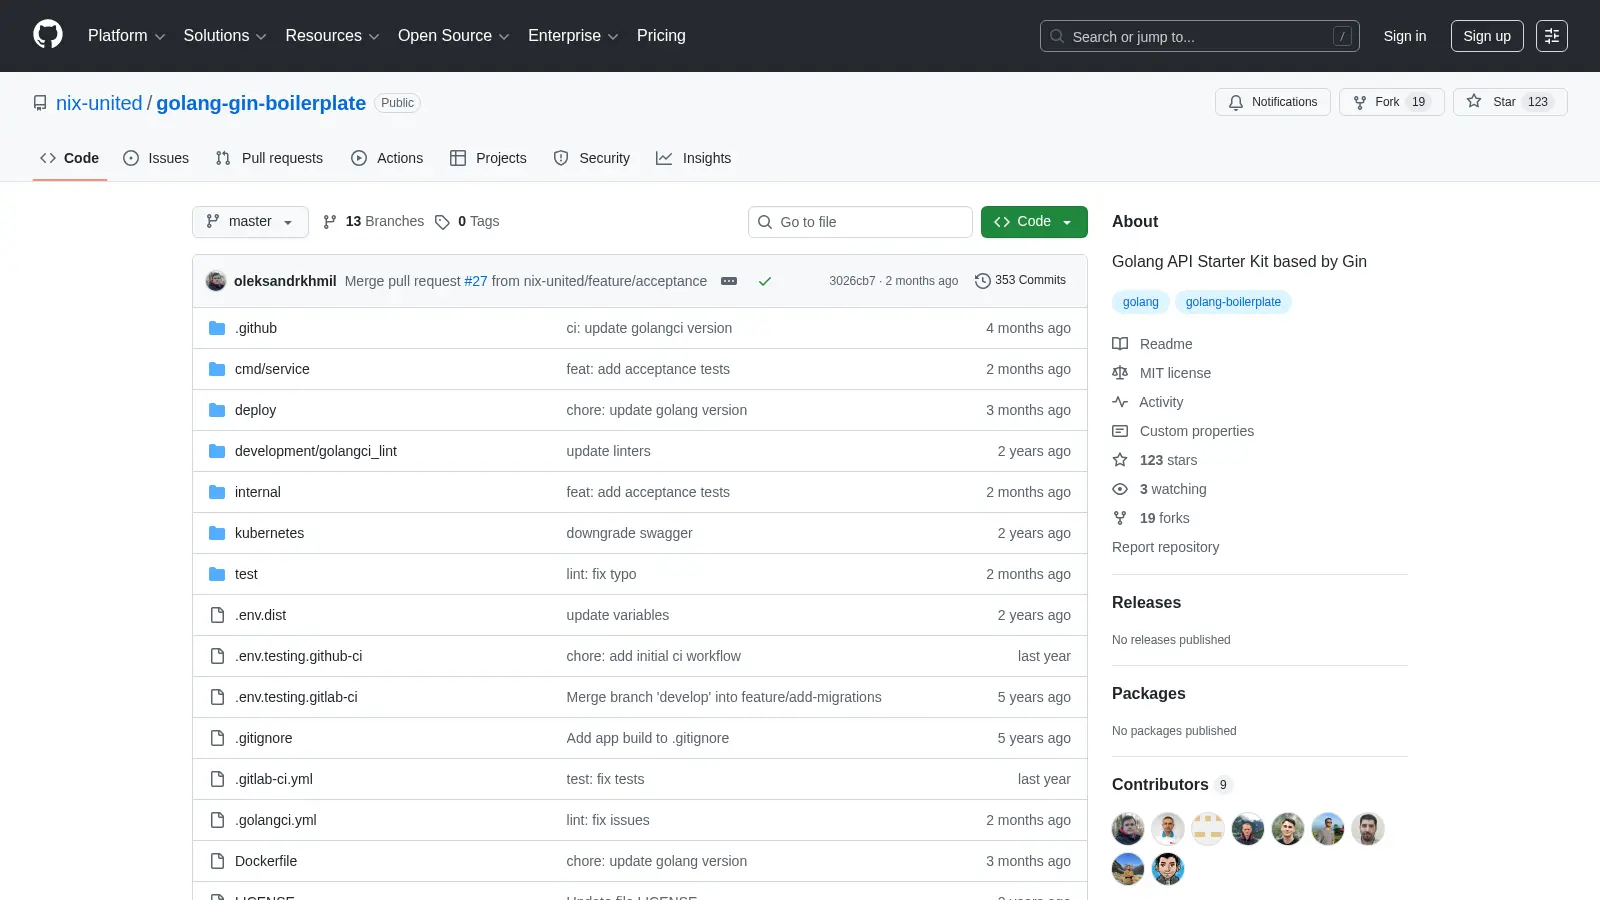This screenshot has width=1600, height=900.
Task: Click the repository icon before nix-united
Action: [x=40, y=103]
